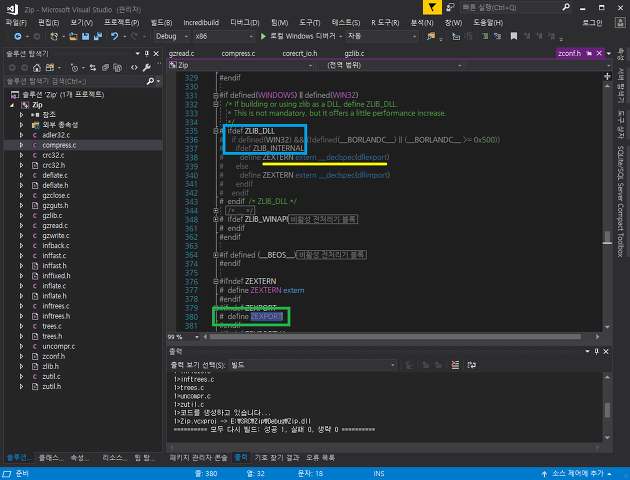Select compress.c in Solution Explorer

click(59, 145)
